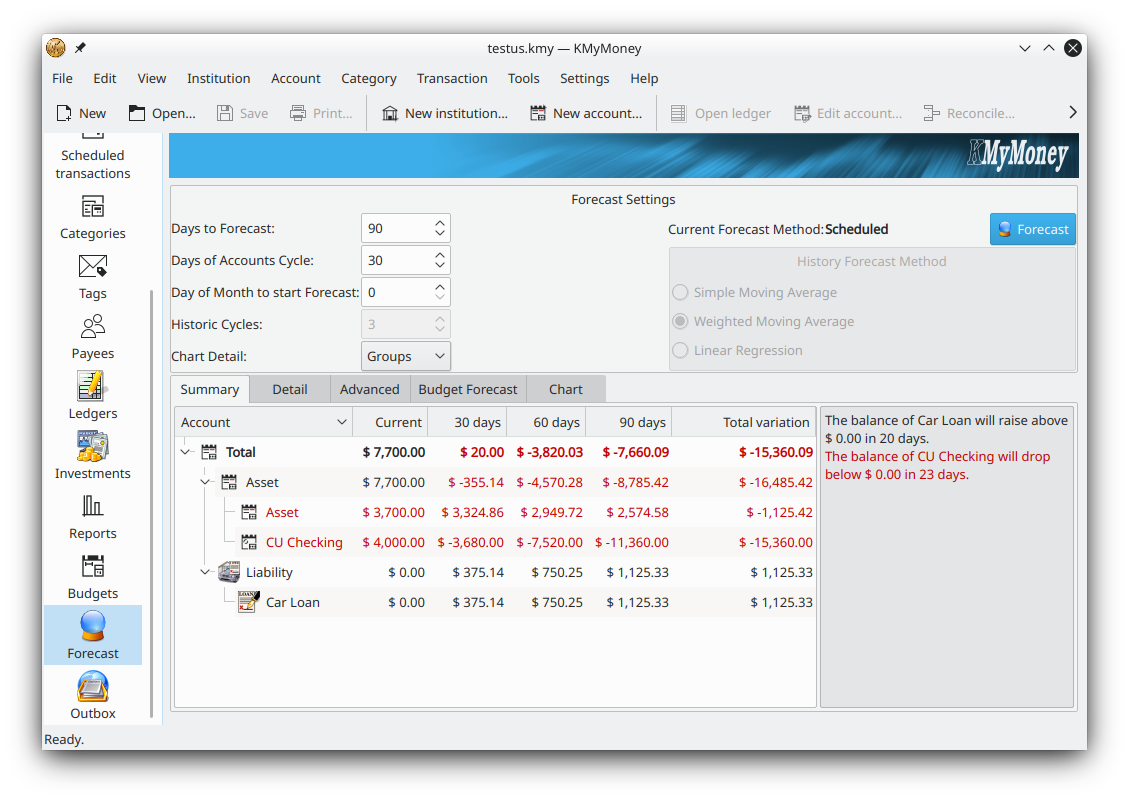Collapse the Liability tree group
The image size is (1129, 800).
pos(205,573)
